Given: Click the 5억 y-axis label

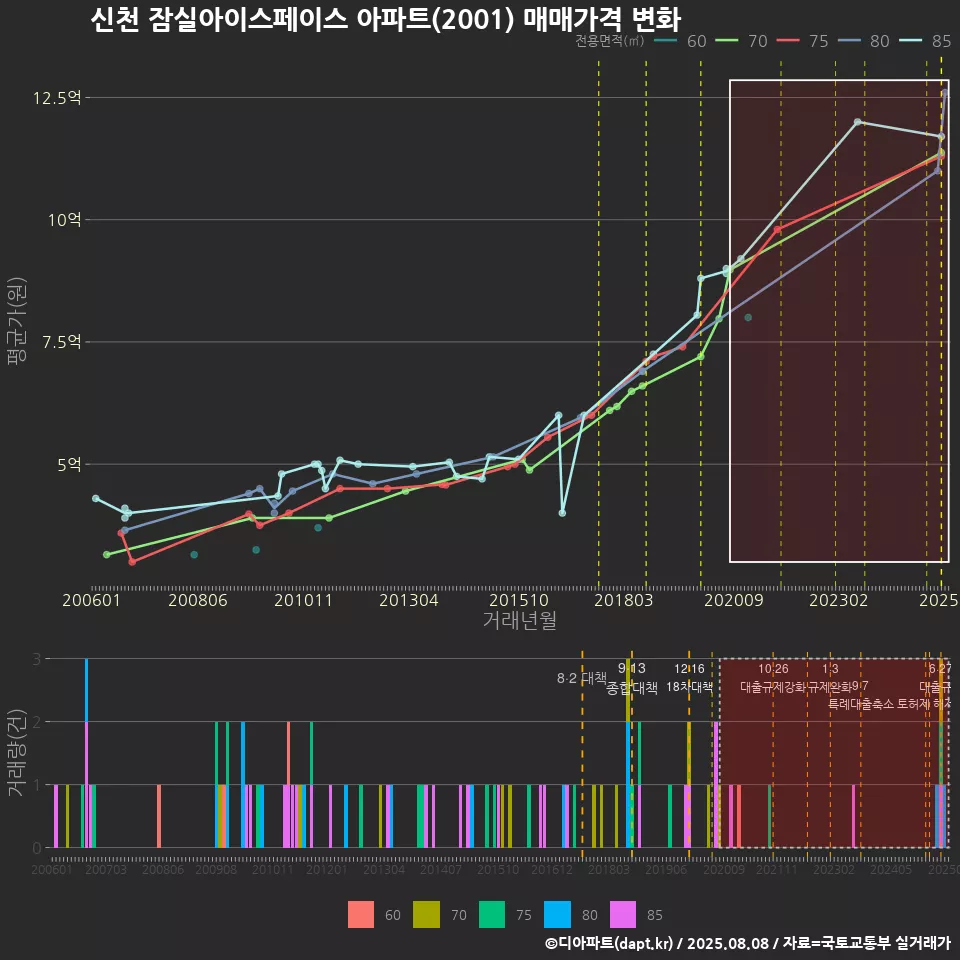Looking at the screenshot, I should point(69,464).
